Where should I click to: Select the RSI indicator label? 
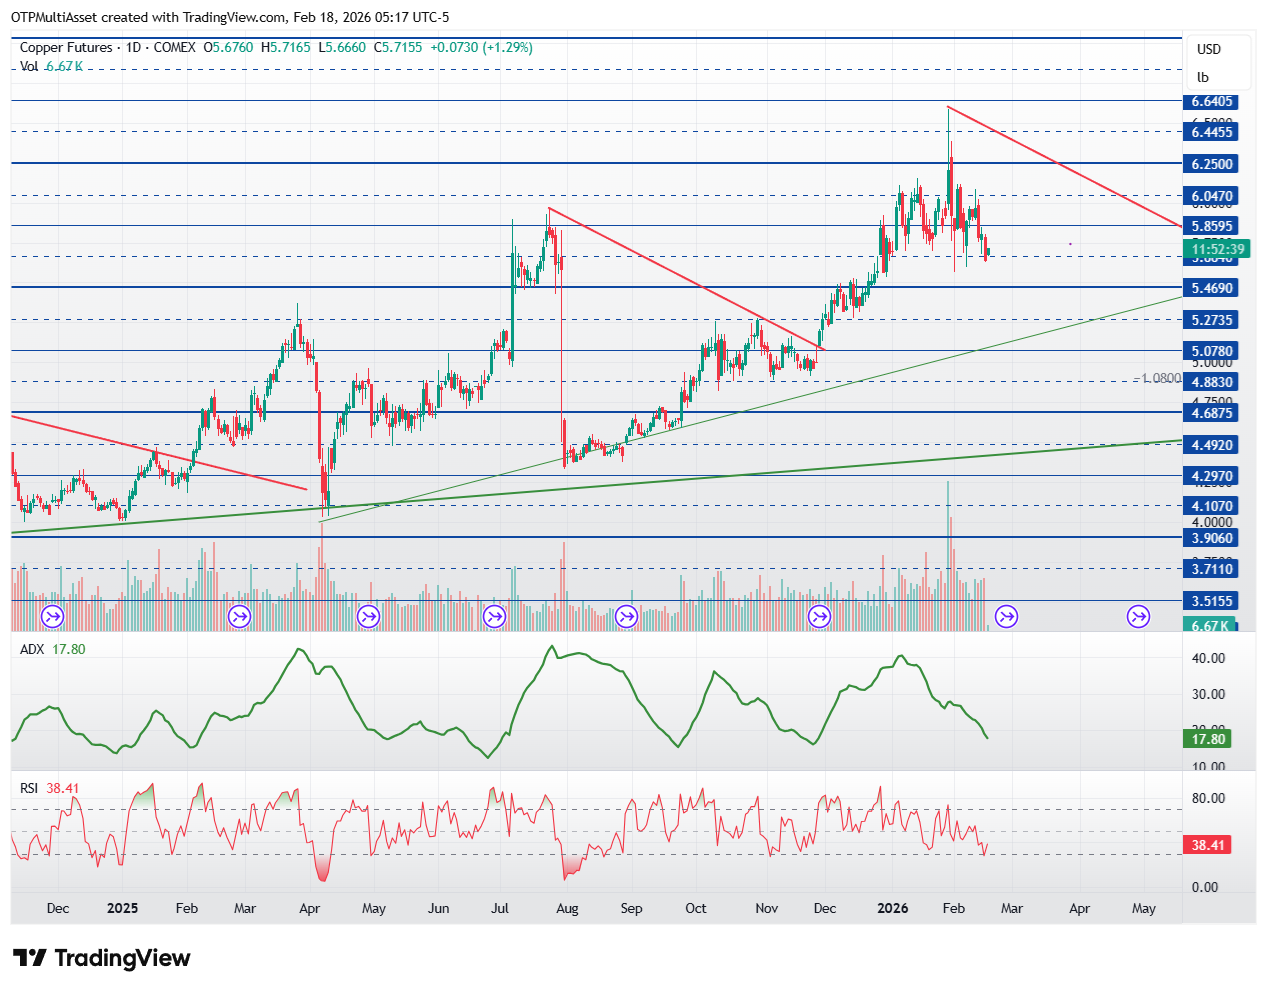pos(29,788)
